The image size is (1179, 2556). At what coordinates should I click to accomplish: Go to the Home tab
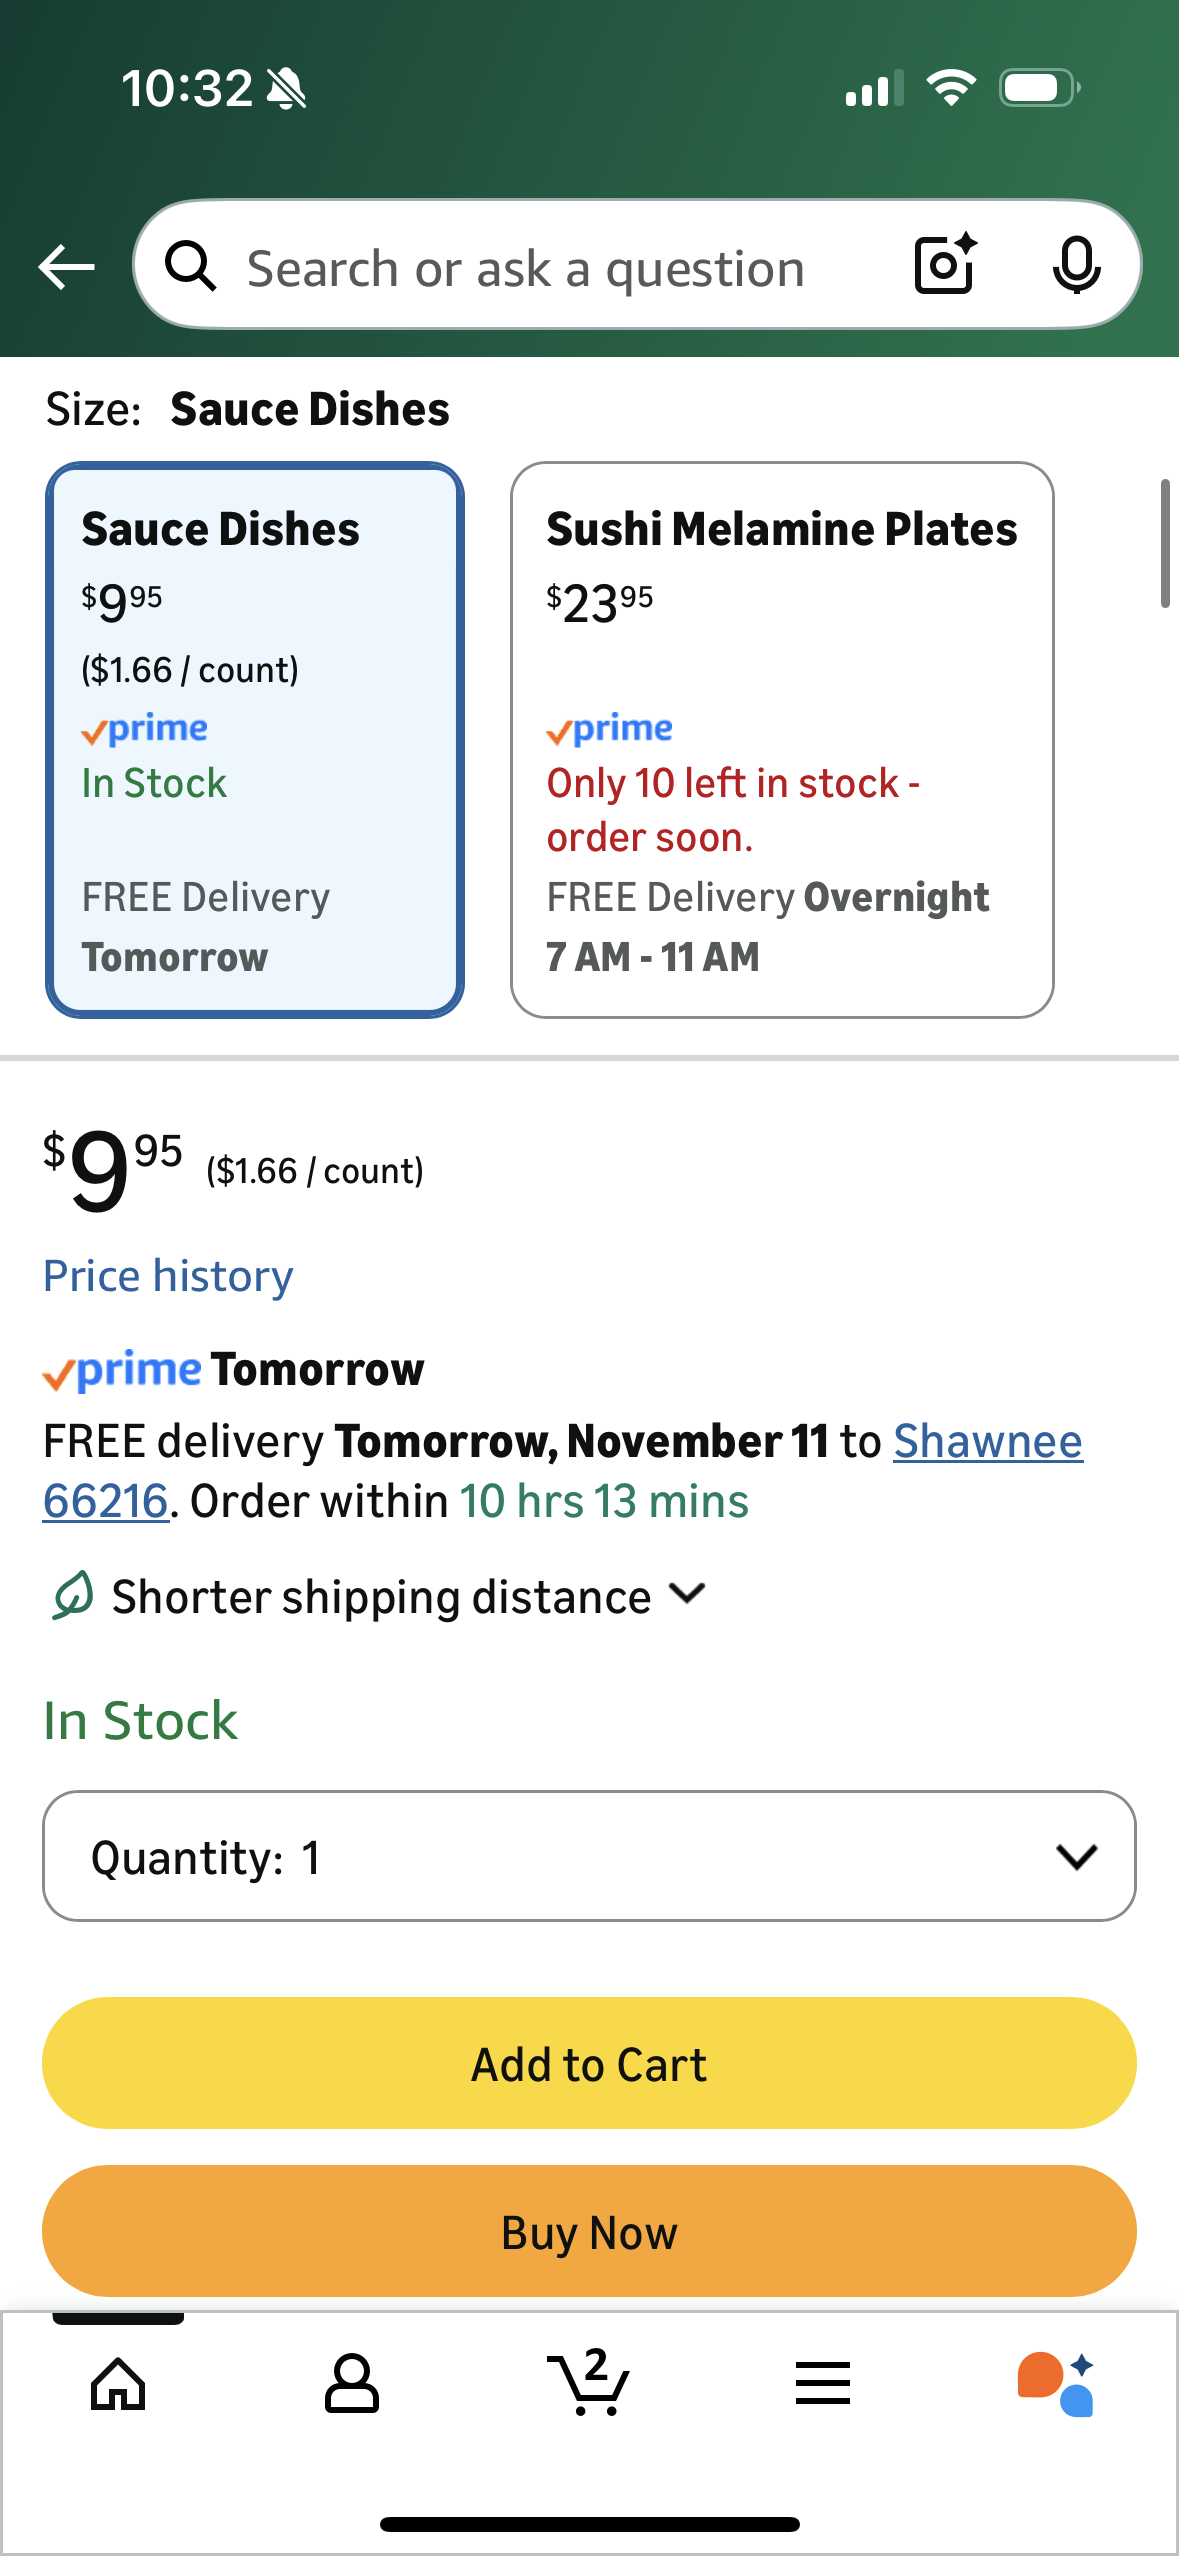(118, 2383)
